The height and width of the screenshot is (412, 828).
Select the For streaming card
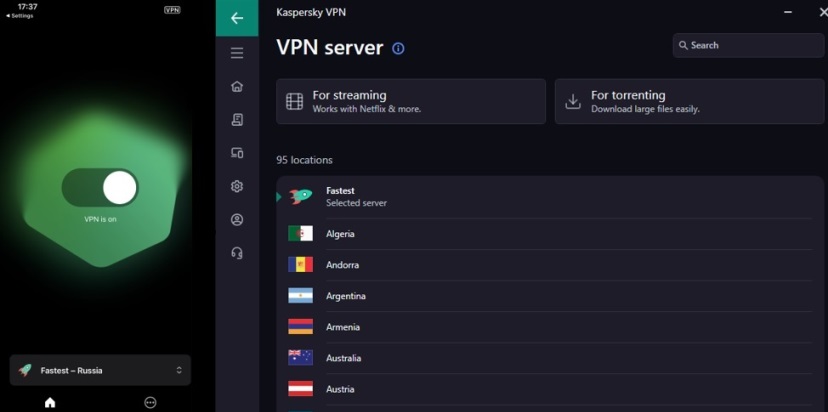pos(411,101)
